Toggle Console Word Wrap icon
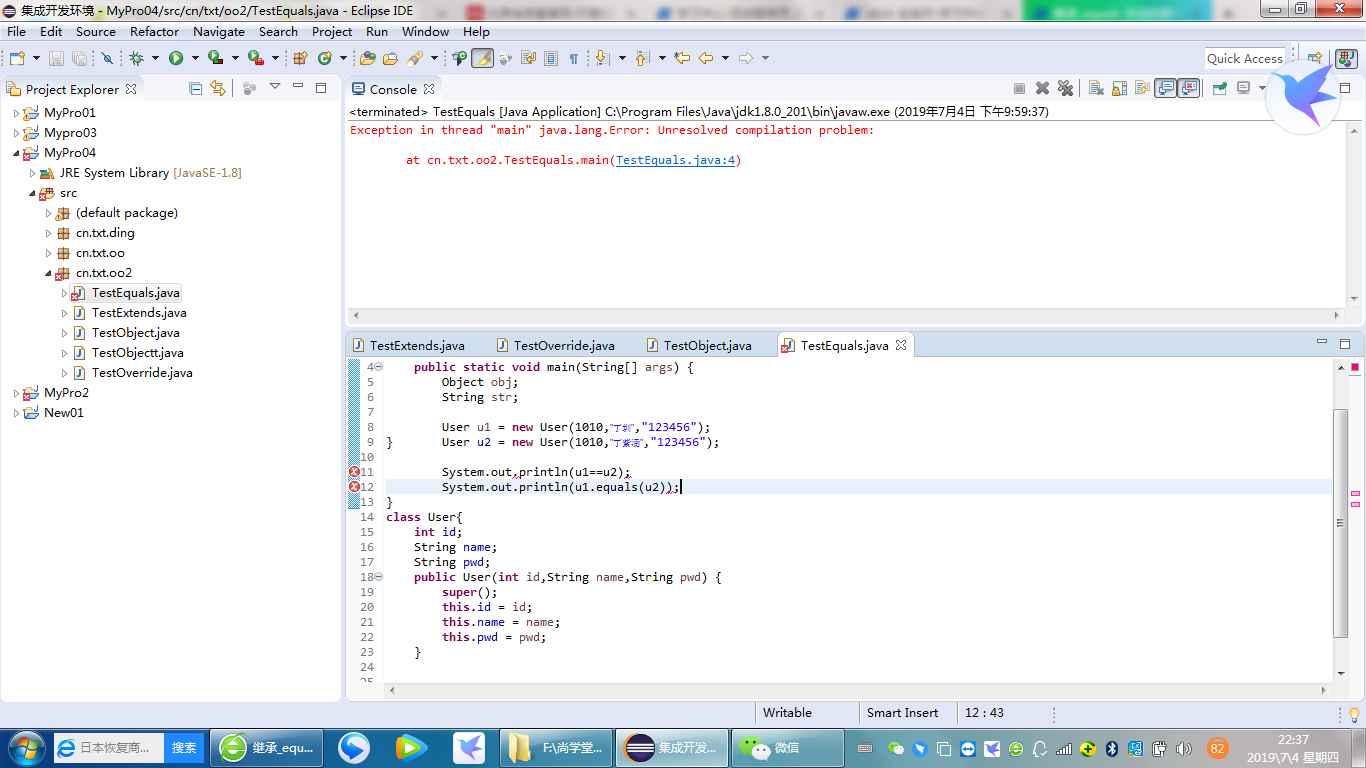 tap(1142, 88)
